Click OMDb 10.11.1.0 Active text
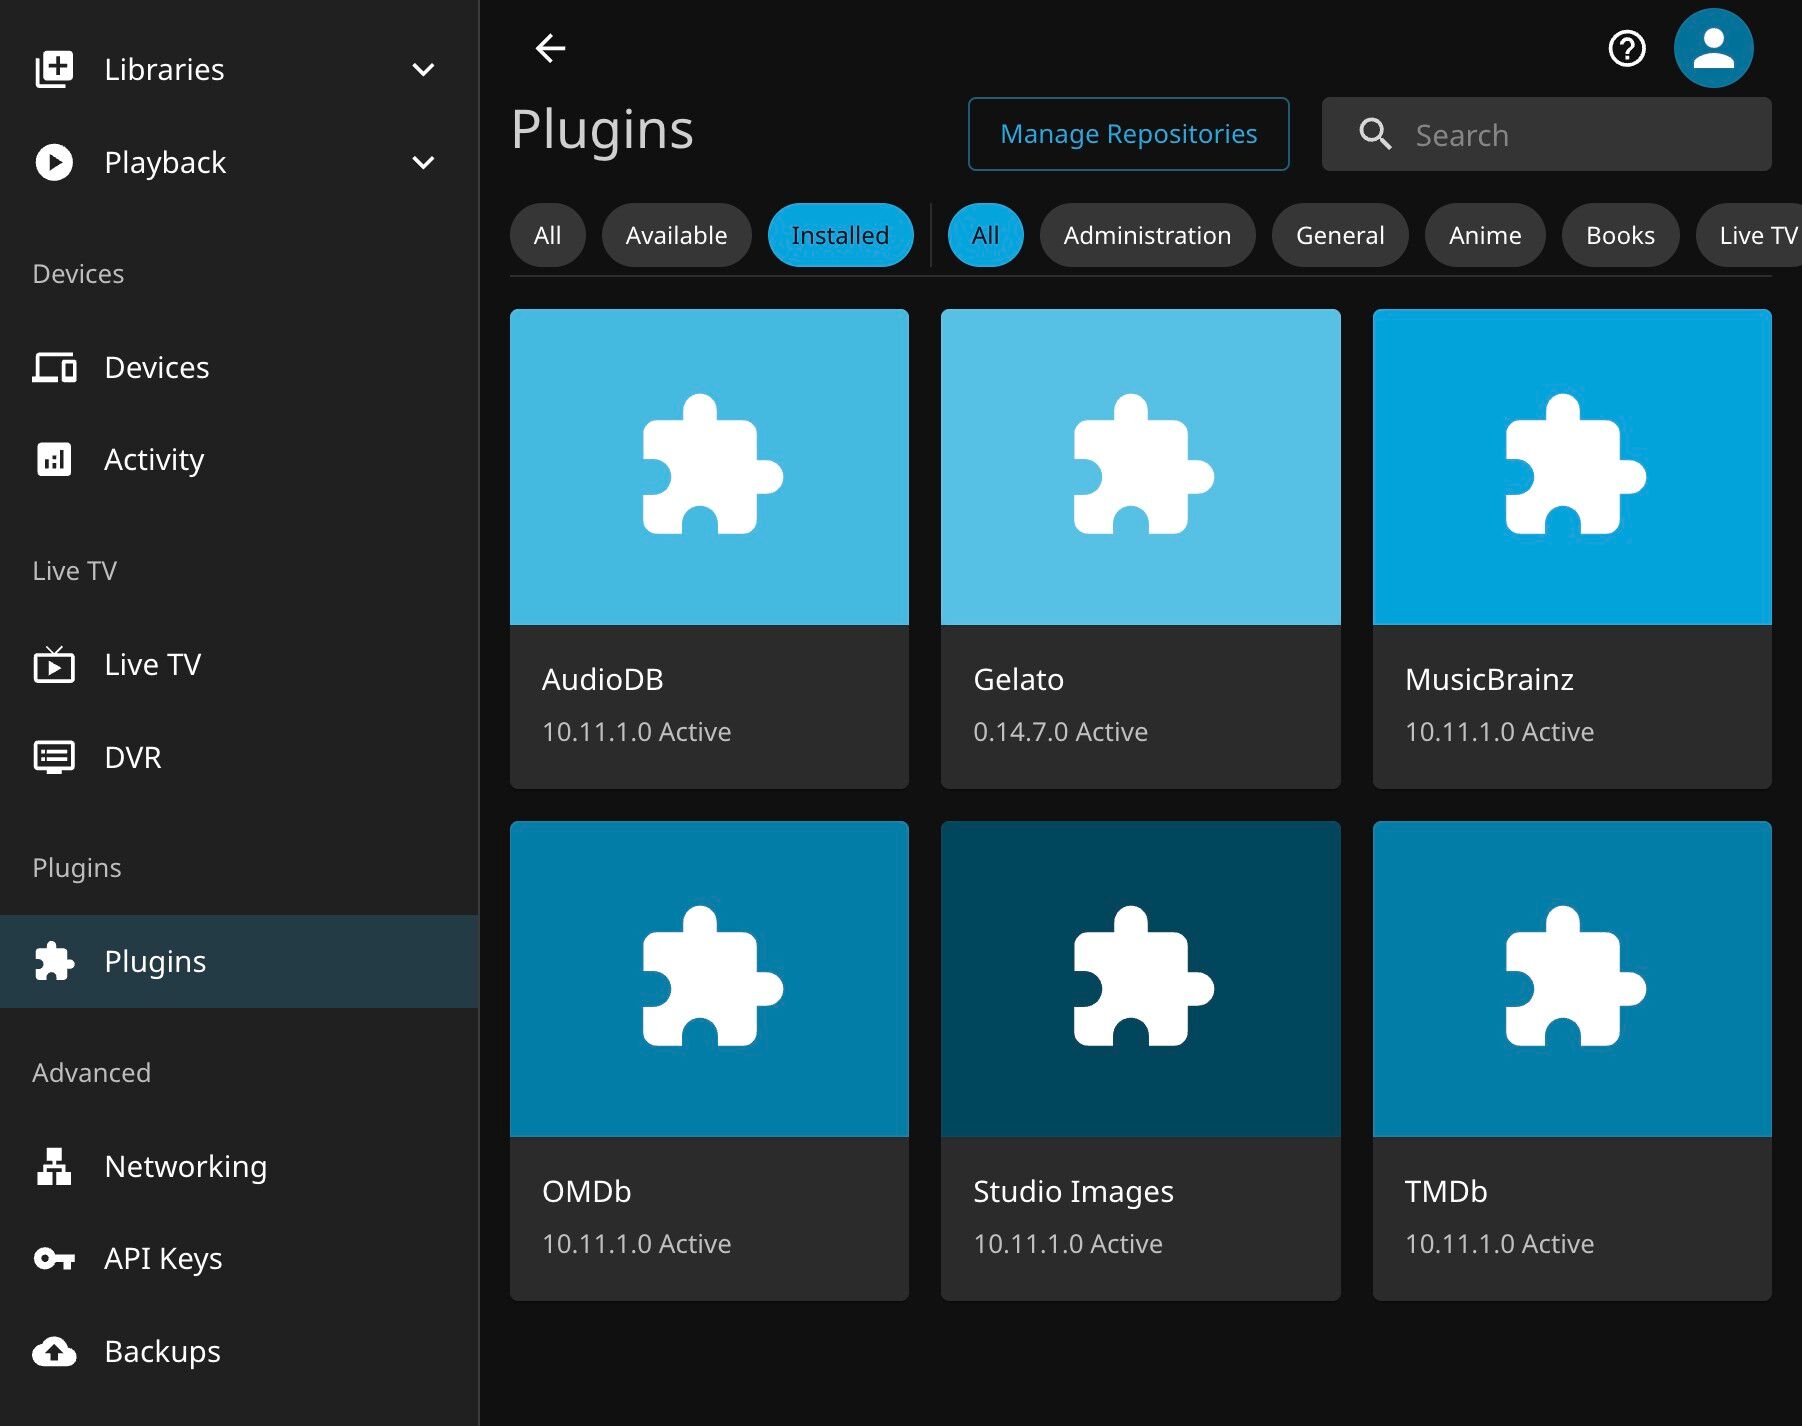Viewport: 1802px width, 1426px height. click(x=636, y=1244)
